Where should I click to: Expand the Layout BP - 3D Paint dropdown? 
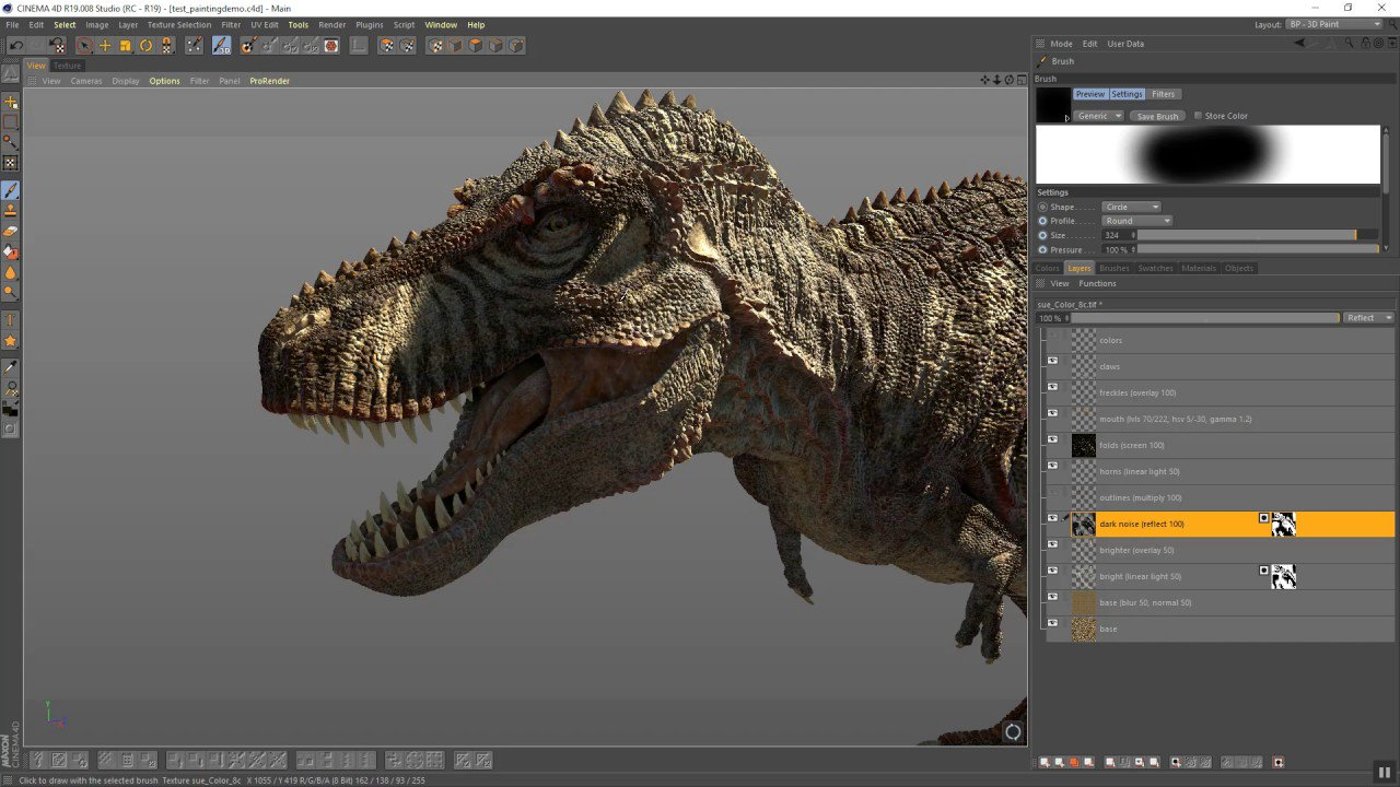click(1334, 24)
